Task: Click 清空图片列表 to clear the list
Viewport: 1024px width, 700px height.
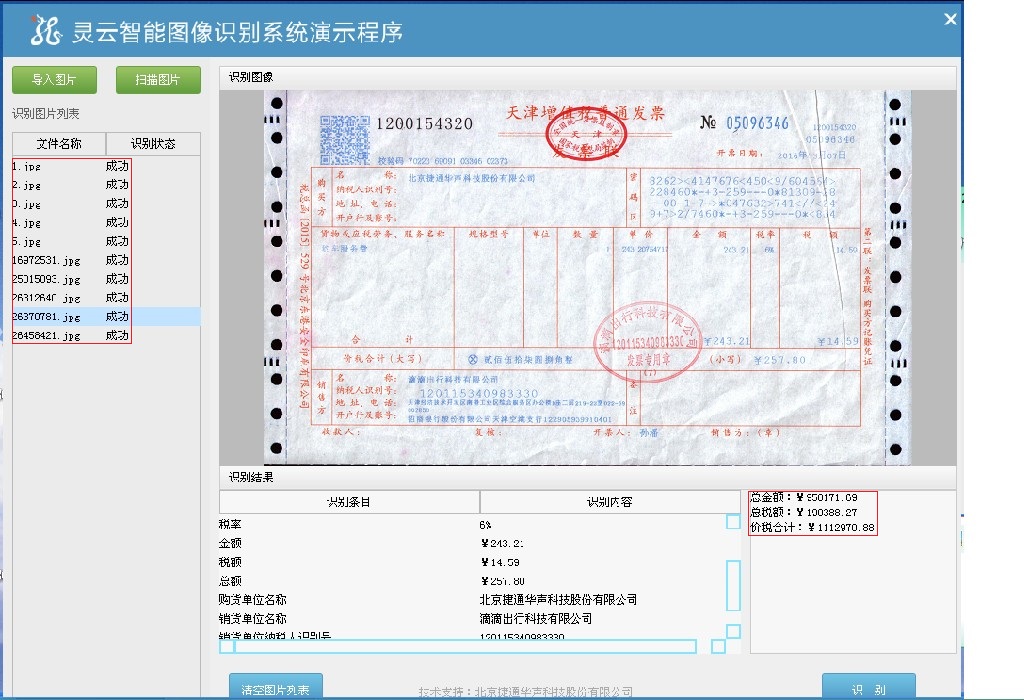Action: tap(275, 687)
